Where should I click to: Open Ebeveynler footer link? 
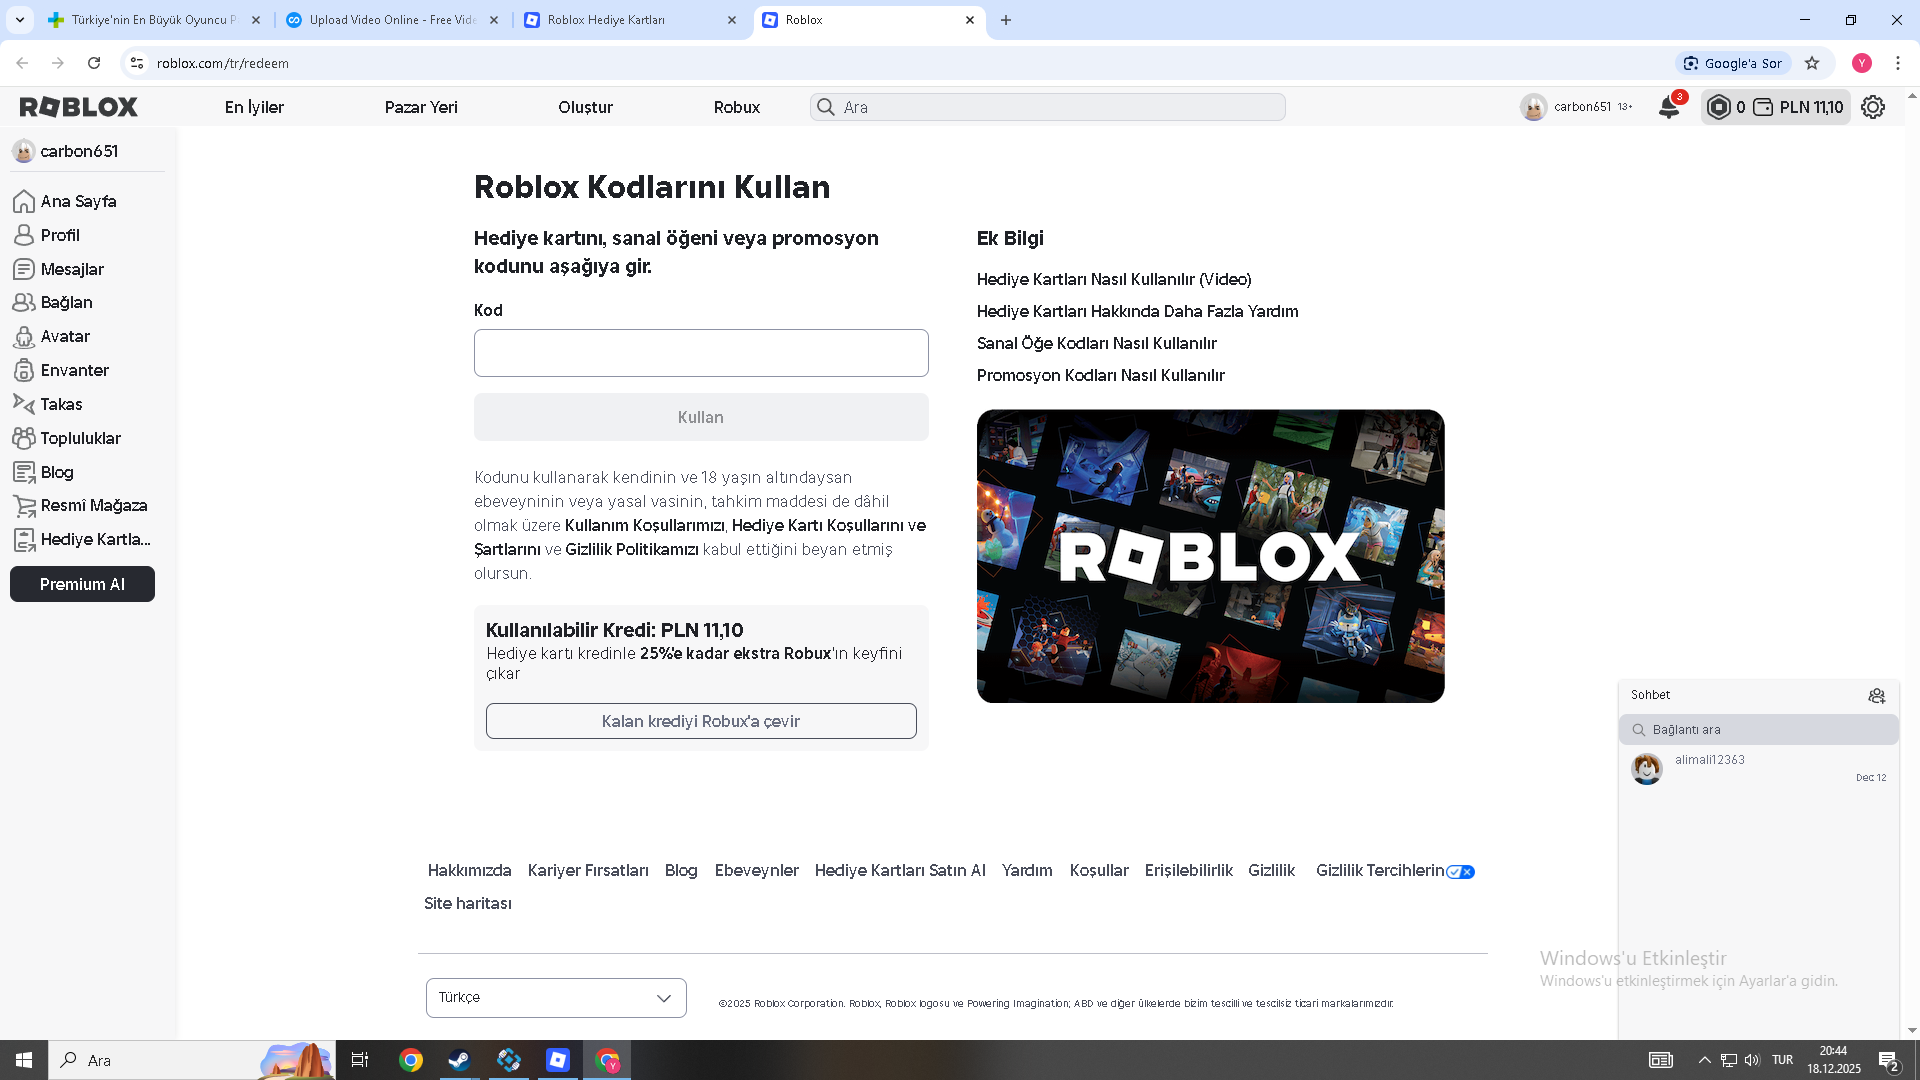(757, 871)
